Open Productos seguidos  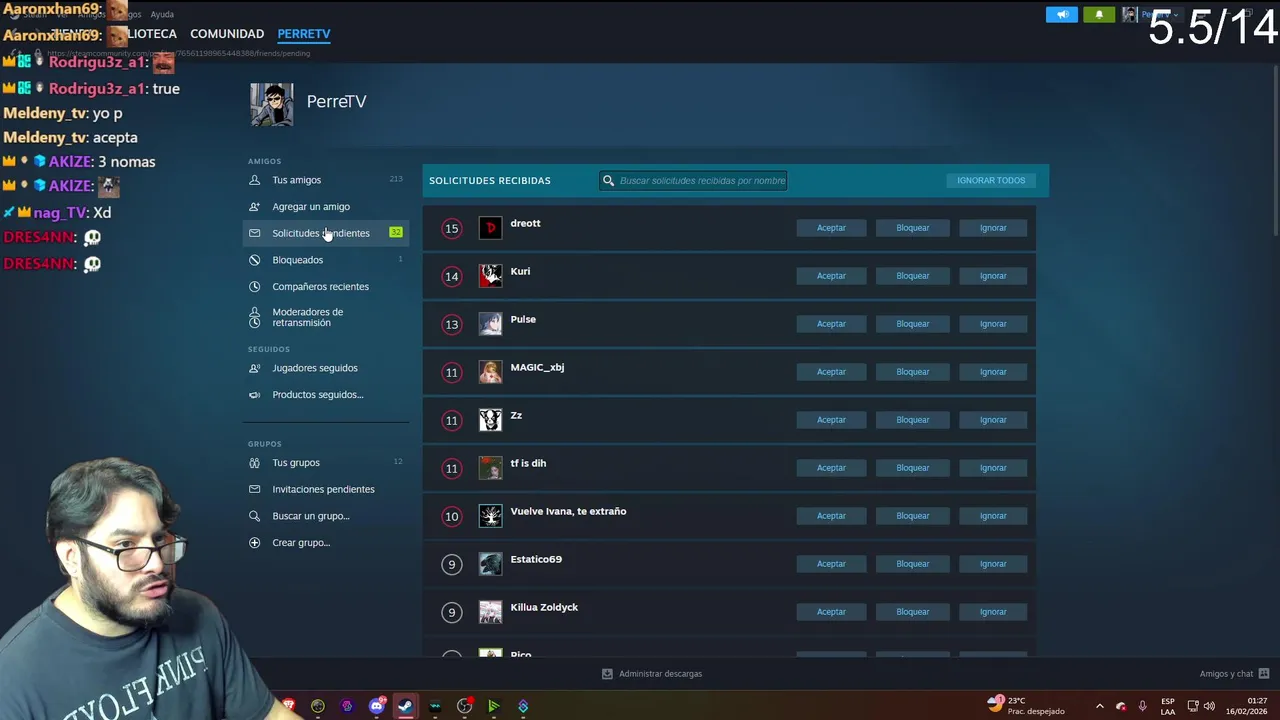pos(326,395)
